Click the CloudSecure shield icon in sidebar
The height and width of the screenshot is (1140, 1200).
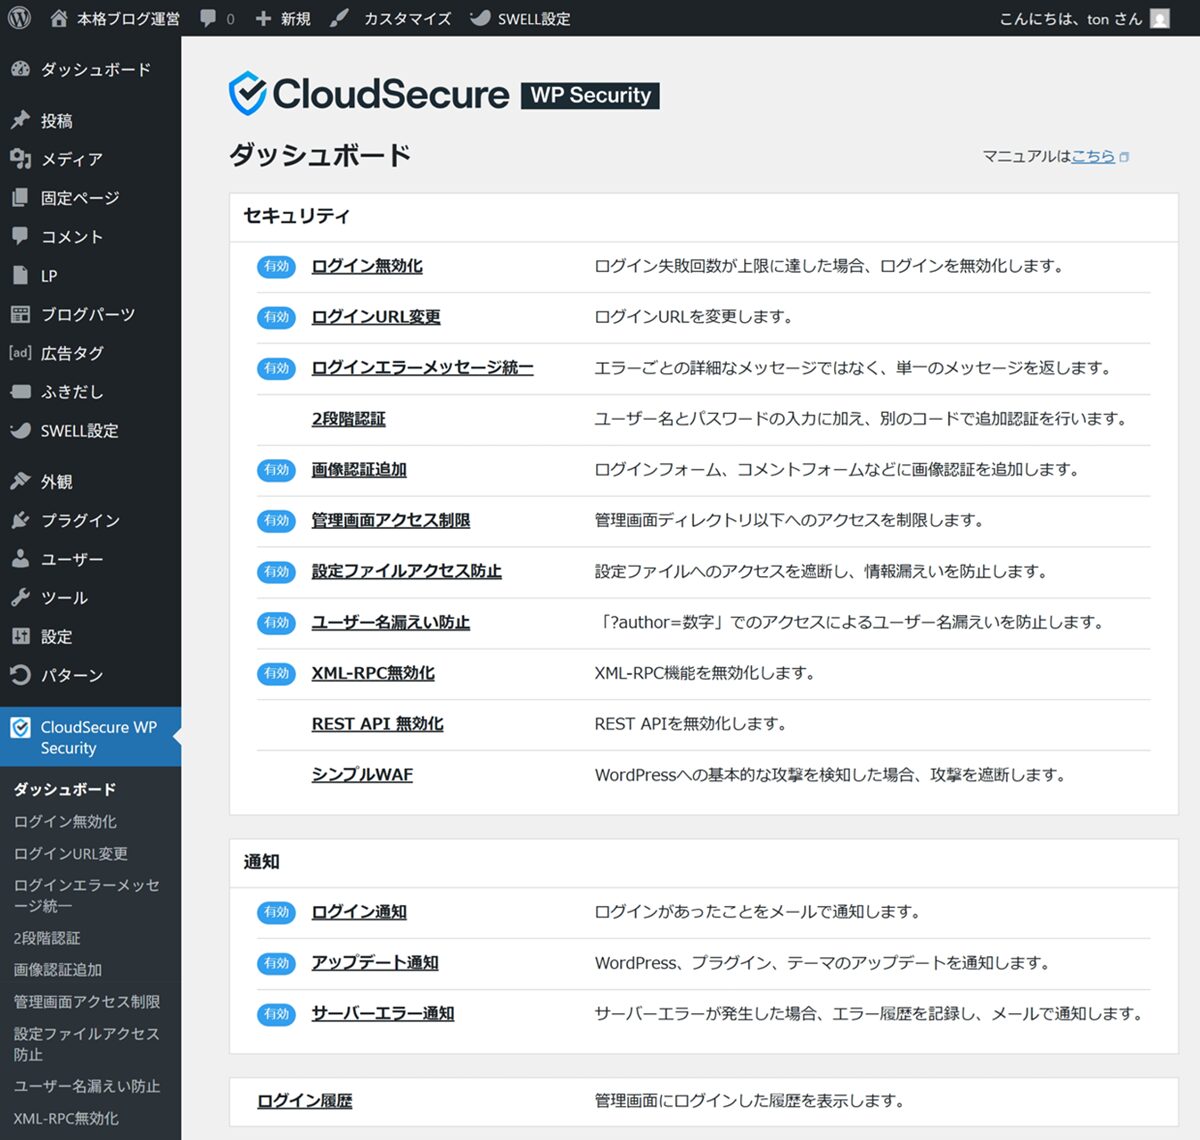coord(20,728)
